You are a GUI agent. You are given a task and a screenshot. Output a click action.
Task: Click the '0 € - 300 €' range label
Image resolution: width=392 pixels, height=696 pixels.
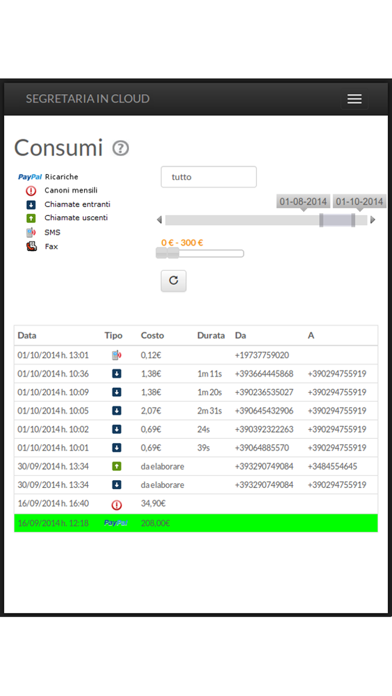[x=182, y=243]
